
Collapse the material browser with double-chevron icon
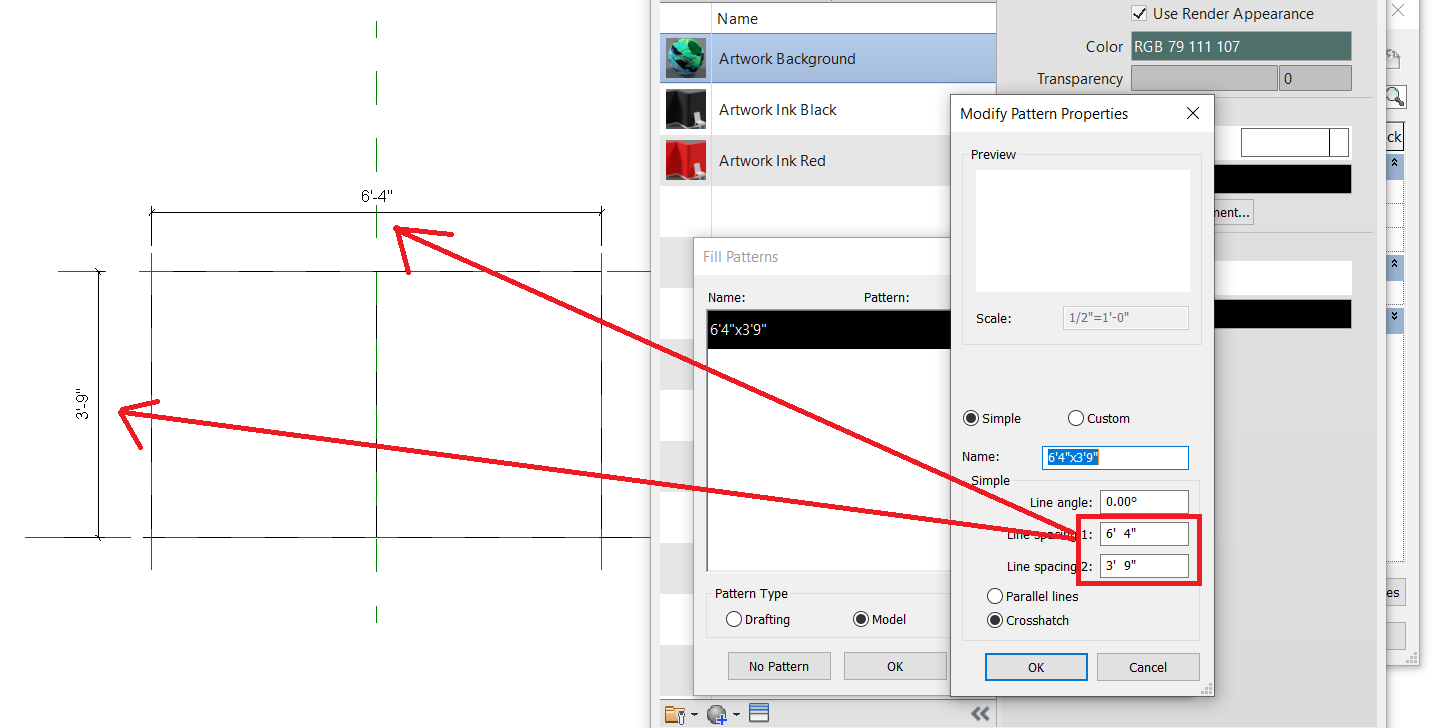click(980, 713)
